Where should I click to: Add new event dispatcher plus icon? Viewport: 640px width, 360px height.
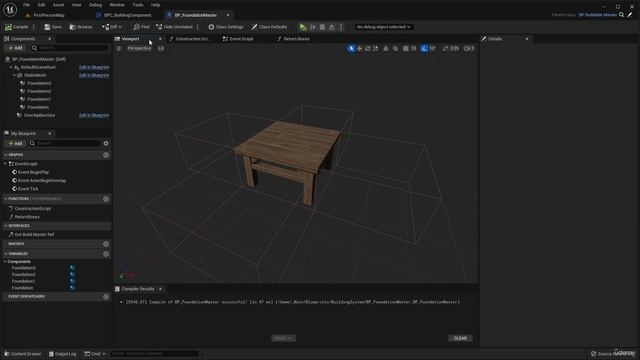click(106, 297)
